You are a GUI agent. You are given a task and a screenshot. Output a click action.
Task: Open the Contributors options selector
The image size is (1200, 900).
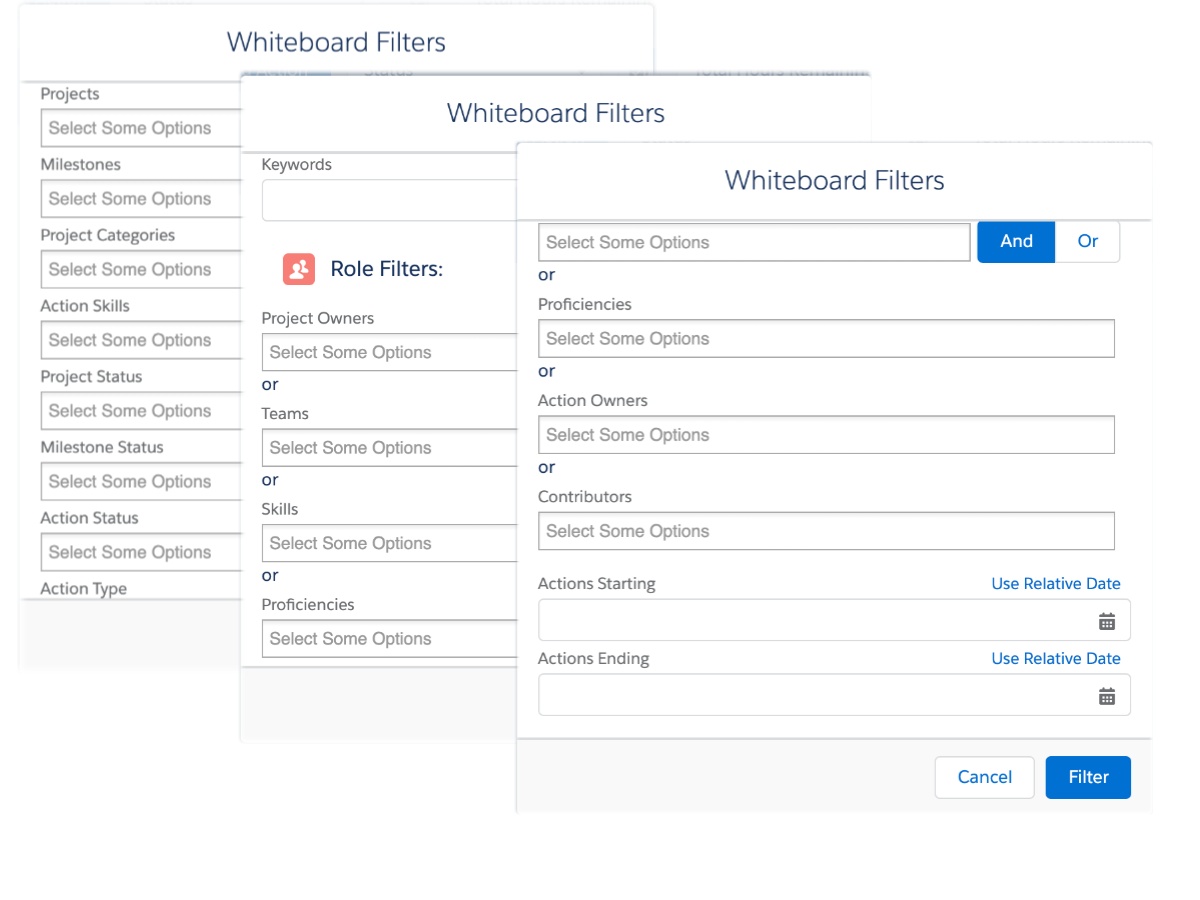826,531
